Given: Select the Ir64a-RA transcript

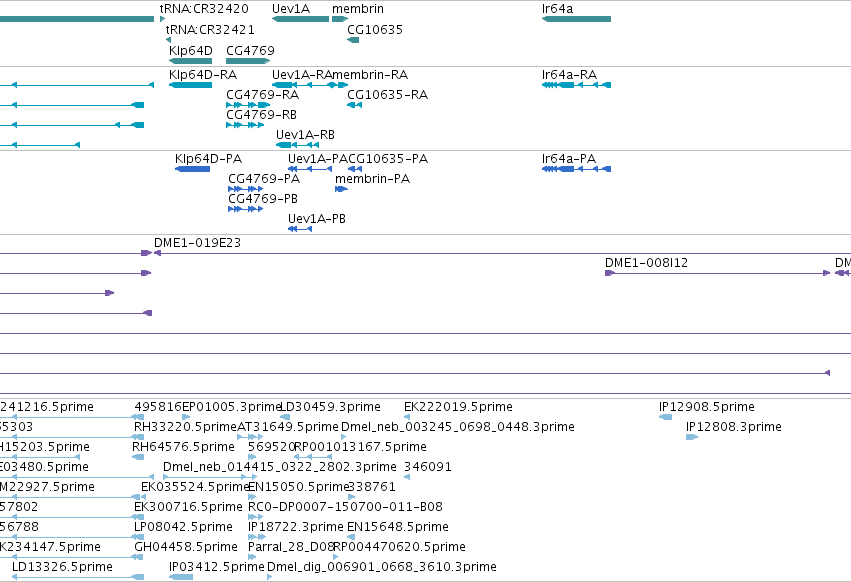Looking at the screenshot, I should tap(576, 85).
